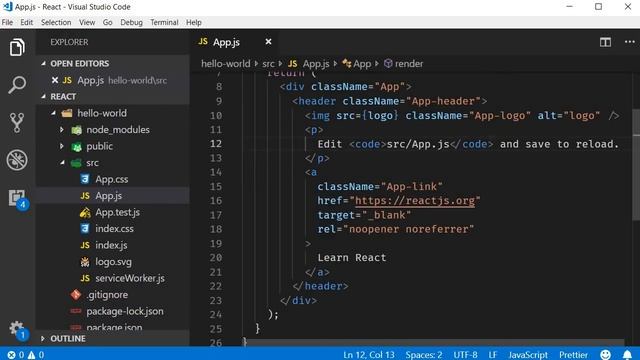Viewport: 640px width, 360px height.
Task: Open the Manage gear settings icon
Action: (x=18, y=329)
